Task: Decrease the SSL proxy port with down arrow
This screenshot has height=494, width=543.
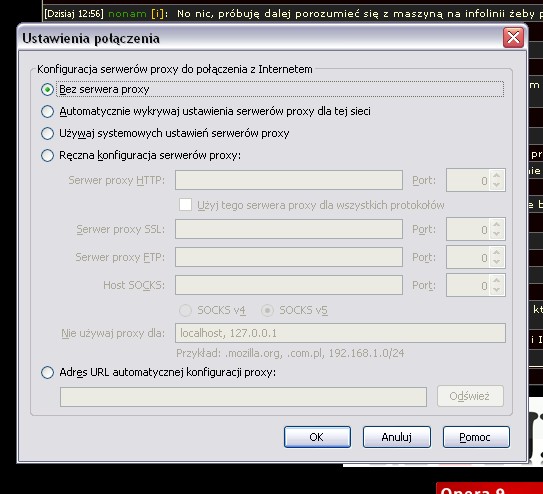Action: pos(497,234)
